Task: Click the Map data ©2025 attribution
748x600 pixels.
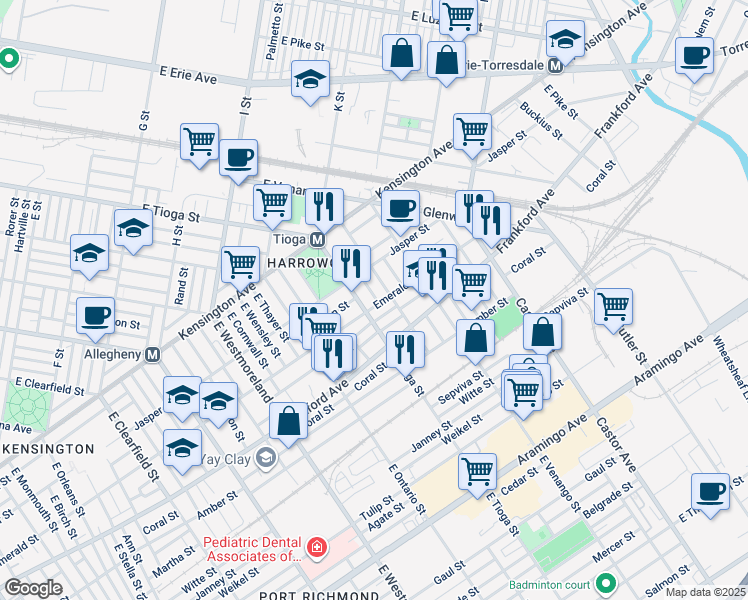Action: tap(706, 592)
